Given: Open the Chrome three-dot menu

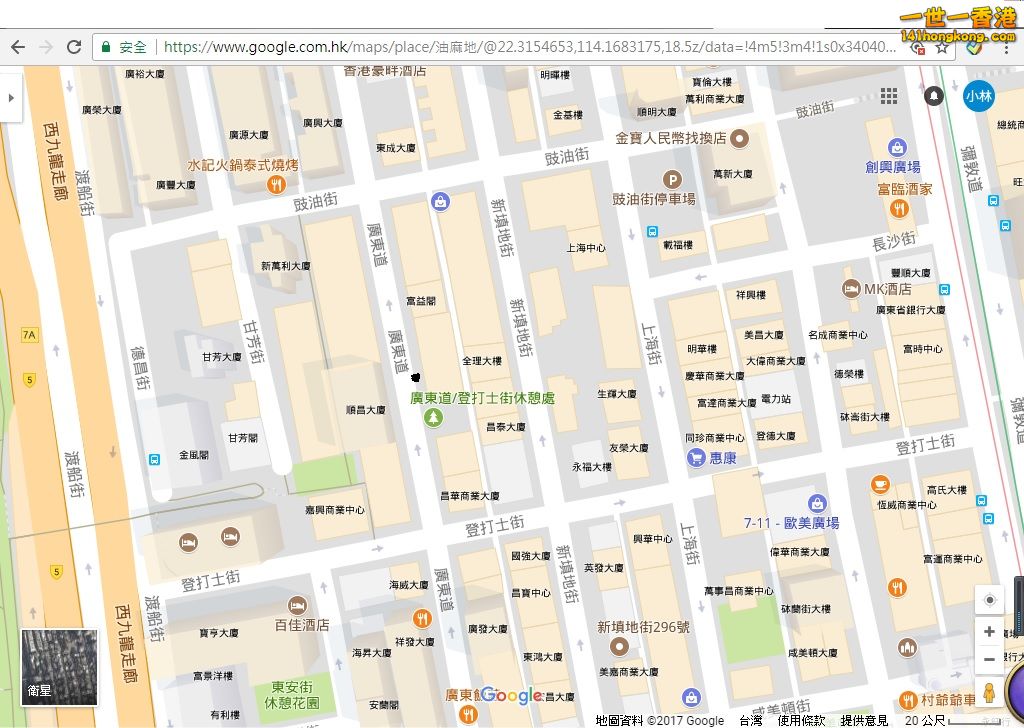Looking at the screenshot, I should tap(1006, 47).
